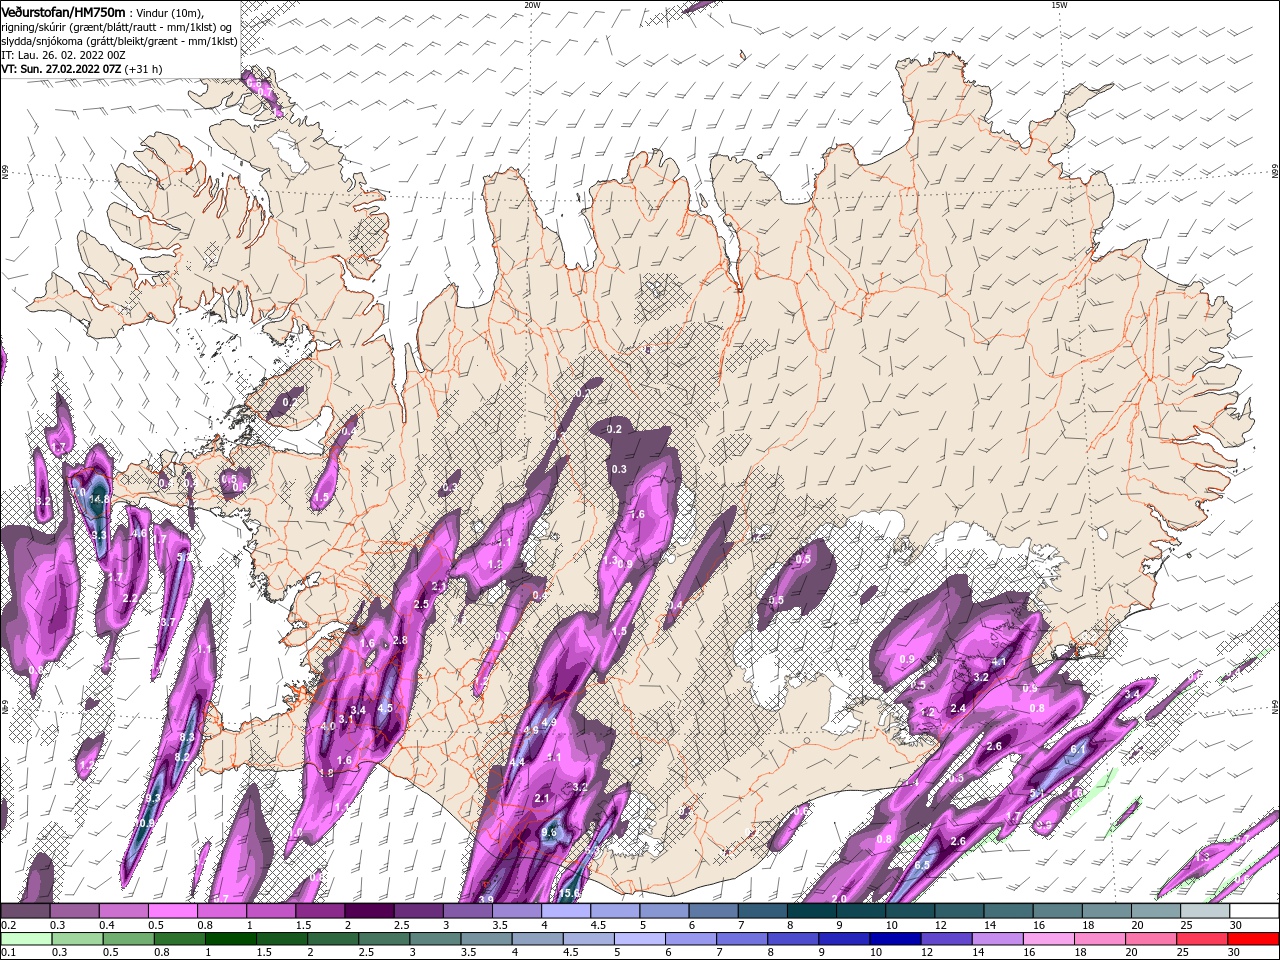This screenshot has height=960, width=1280.
Task: Click the '15.6' precipitation value on the map
Action: pos(570,893)
